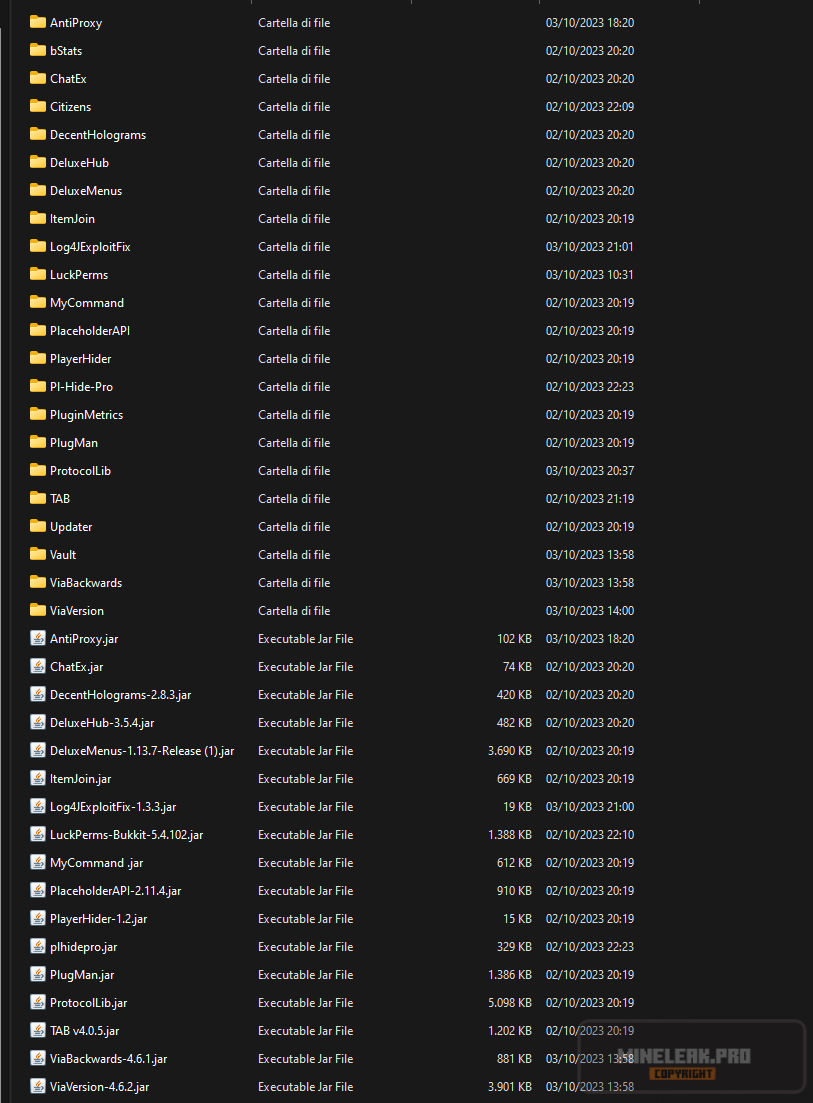The width and height of the screenshot is (813, 1103).
Task: Select the PlugMan.jar file icon
Action: pos(38,974)
